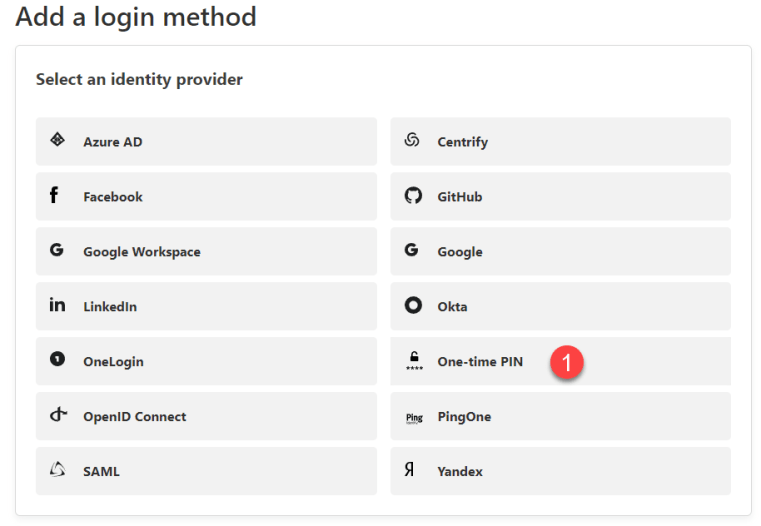This screenshot has width=761, height=526.
Task: Choose One-time PIN login method
Action: 561,361
